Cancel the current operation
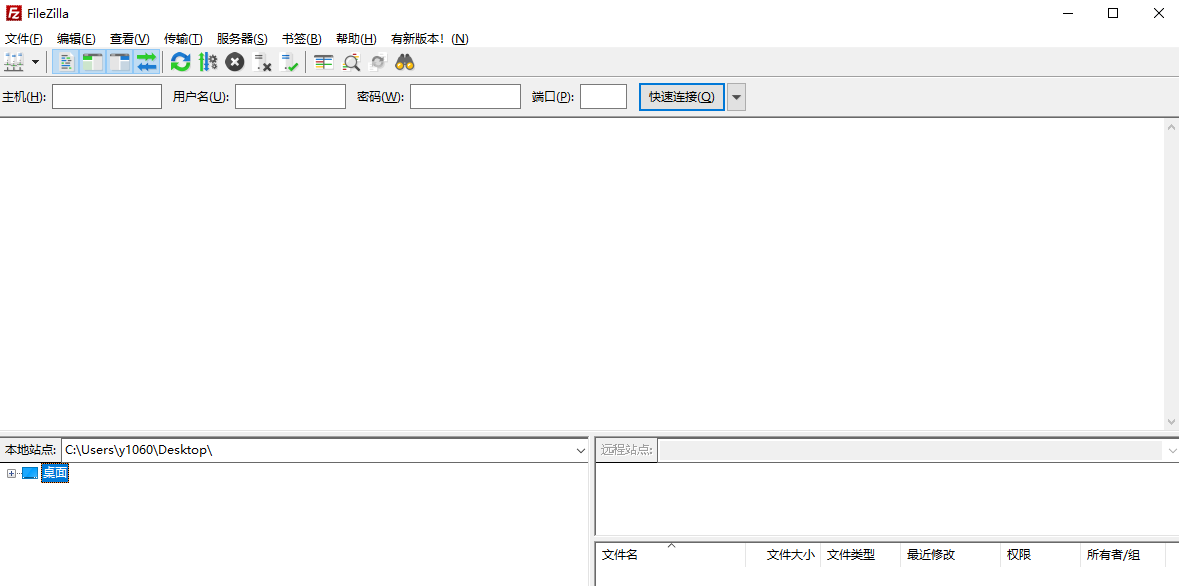This screenshot has height=586, width=1179. [x=234, y=62]
